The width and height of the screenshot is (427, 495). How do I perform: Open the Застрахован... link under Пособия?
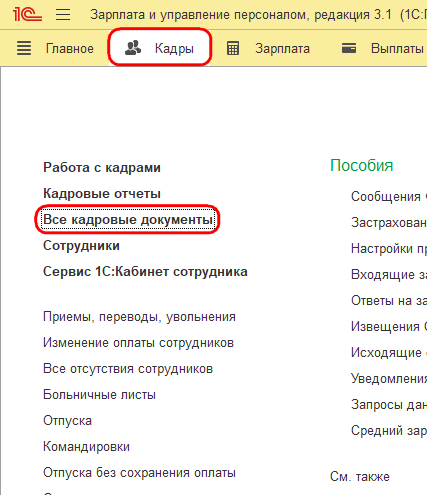[x=389, y=223]
